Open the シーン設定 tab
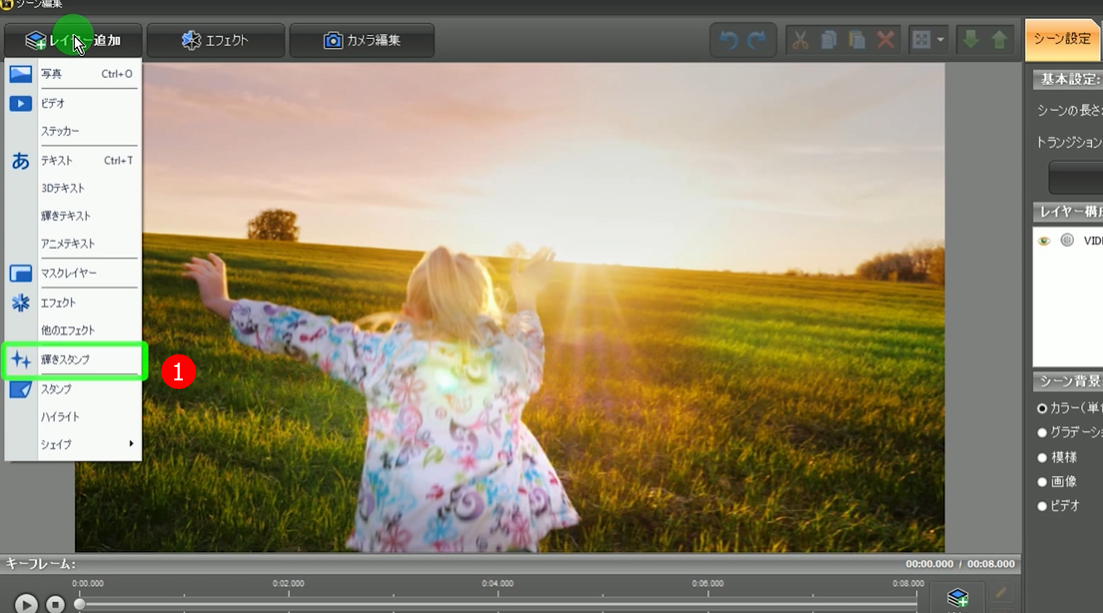This screenshot has width=1103, height=613. pos(1062,39)
